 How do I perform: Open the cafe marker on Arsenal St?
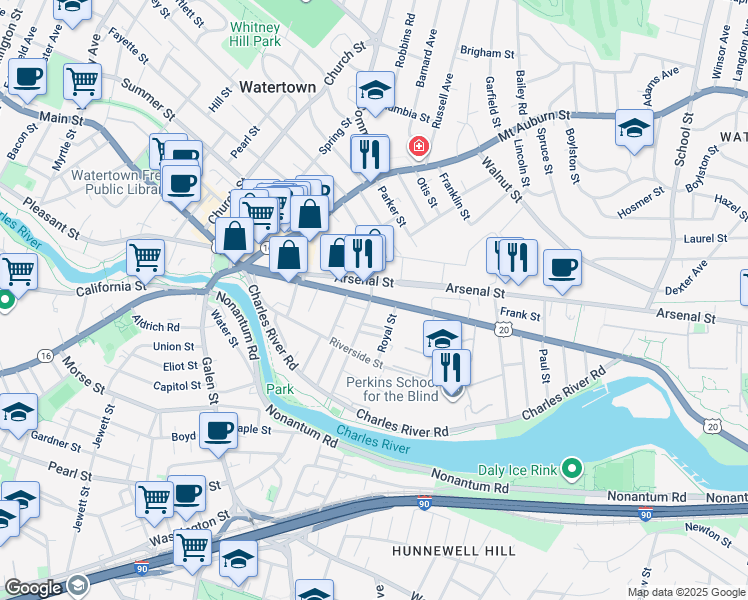pos(562,269)
